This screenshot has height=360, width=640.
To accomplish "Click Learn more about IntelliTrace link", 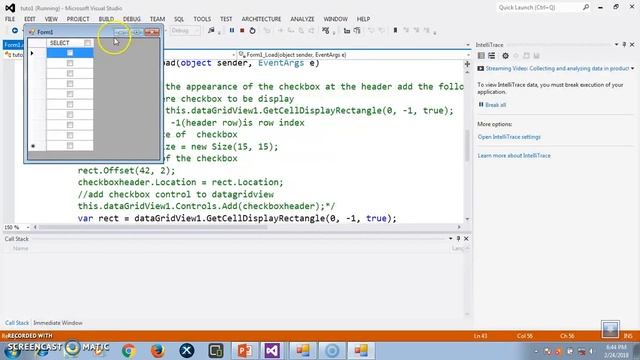I will [x=514, y=156].
